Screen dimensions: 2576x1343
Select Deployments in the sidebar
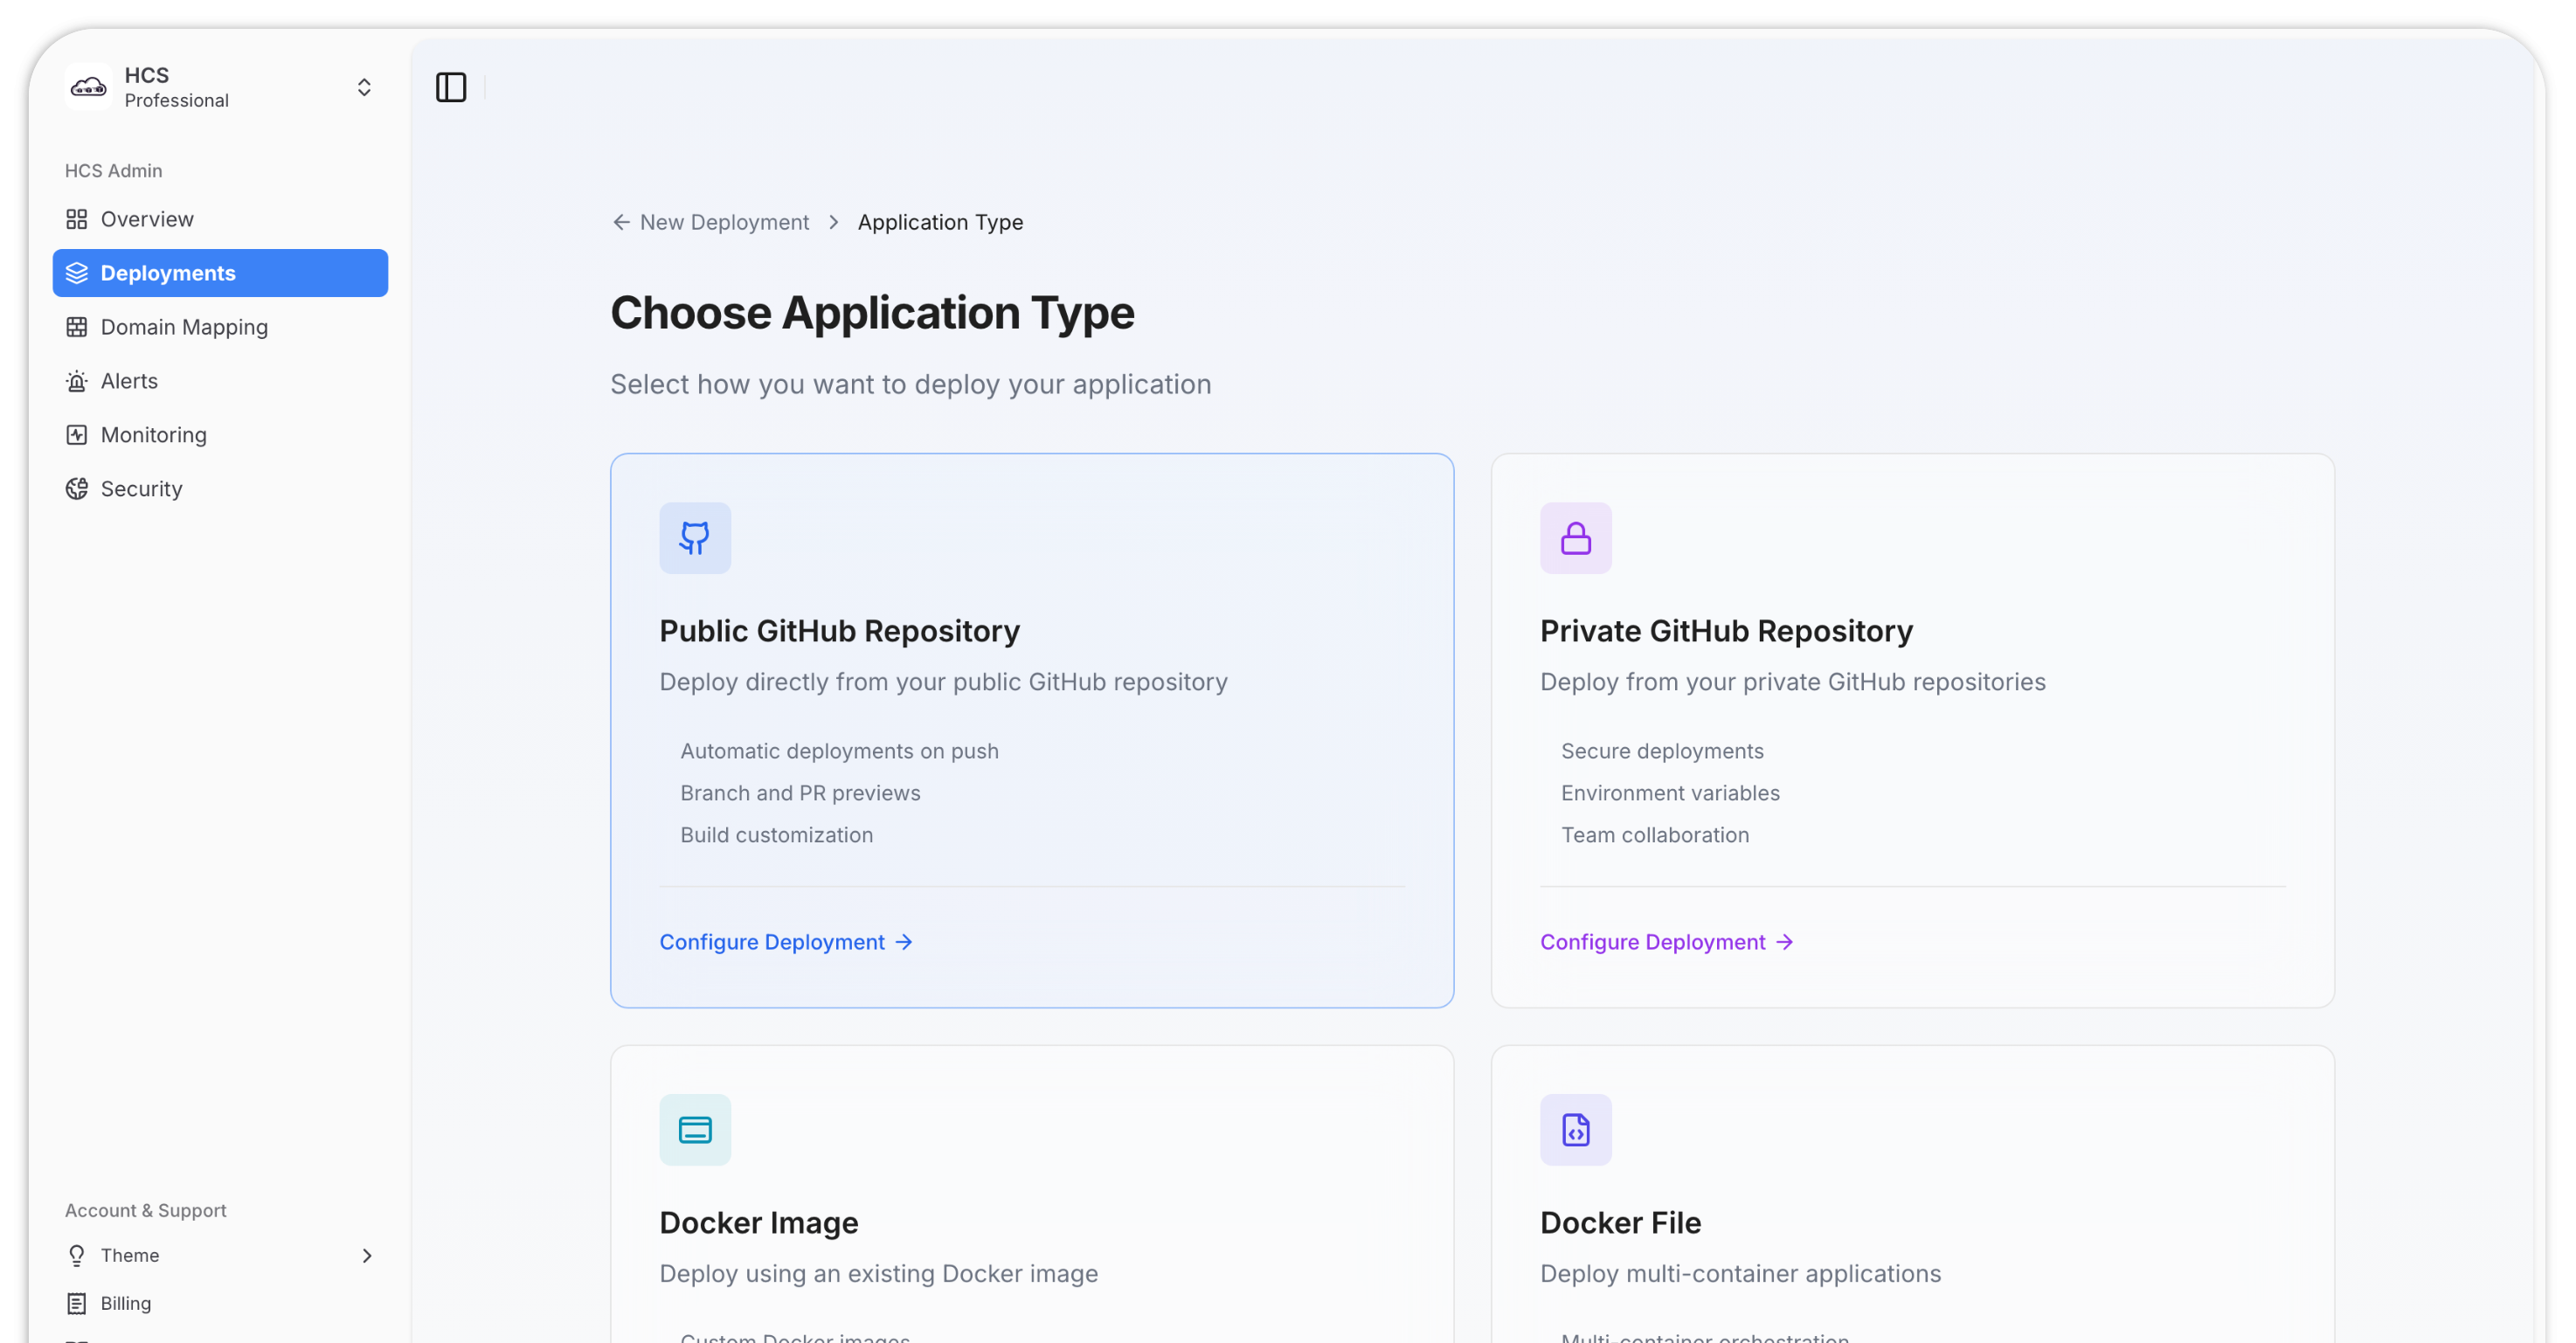coord(168,273)
